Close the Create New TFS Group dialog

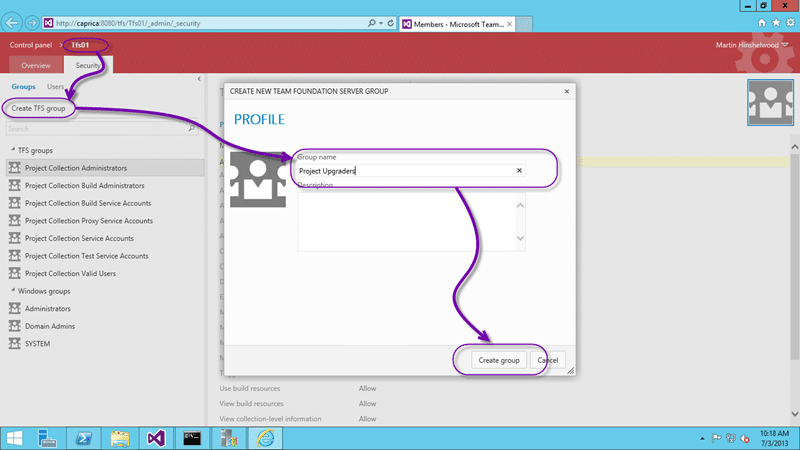click(x=566, y=91)
